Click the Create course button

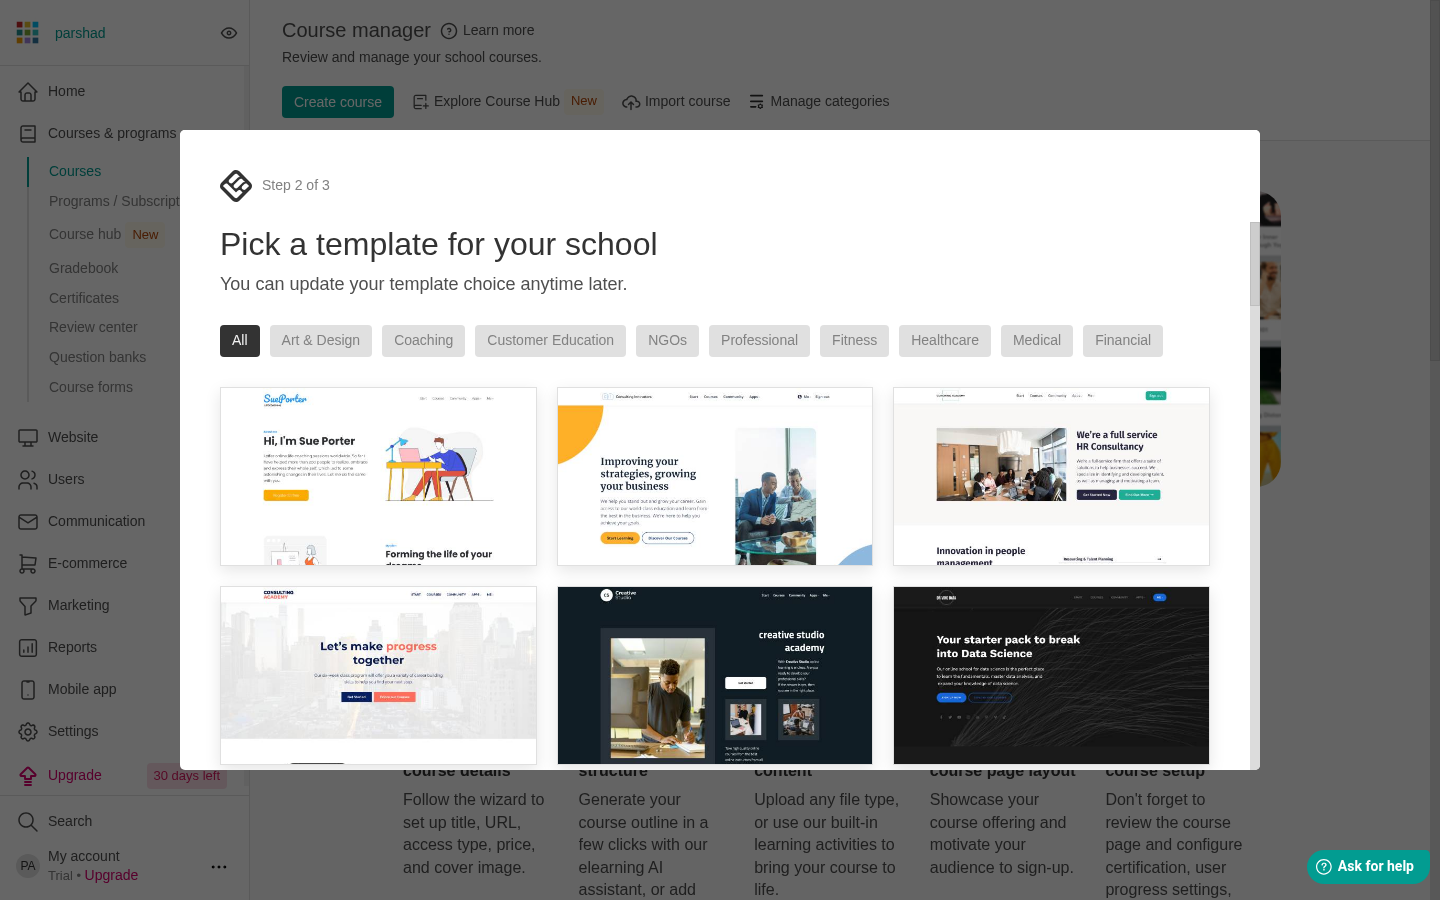338,102
